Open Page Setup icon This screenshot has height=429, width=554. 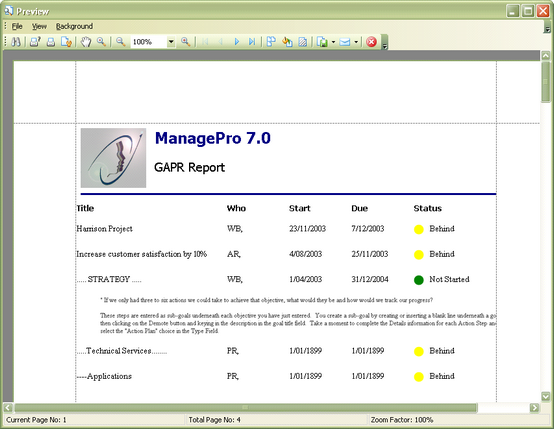pyautogui.click(x=66, y=42)
